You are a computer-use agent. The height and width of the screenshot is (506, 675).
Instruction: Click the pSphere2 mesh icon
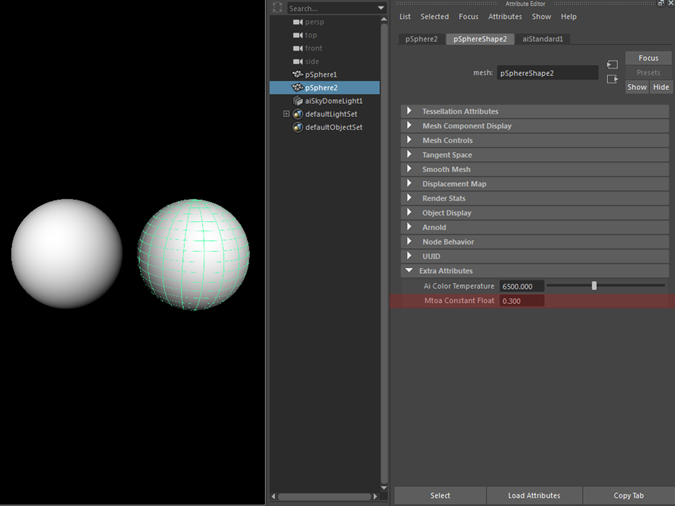pyautogui.click(x=297, y=87)
